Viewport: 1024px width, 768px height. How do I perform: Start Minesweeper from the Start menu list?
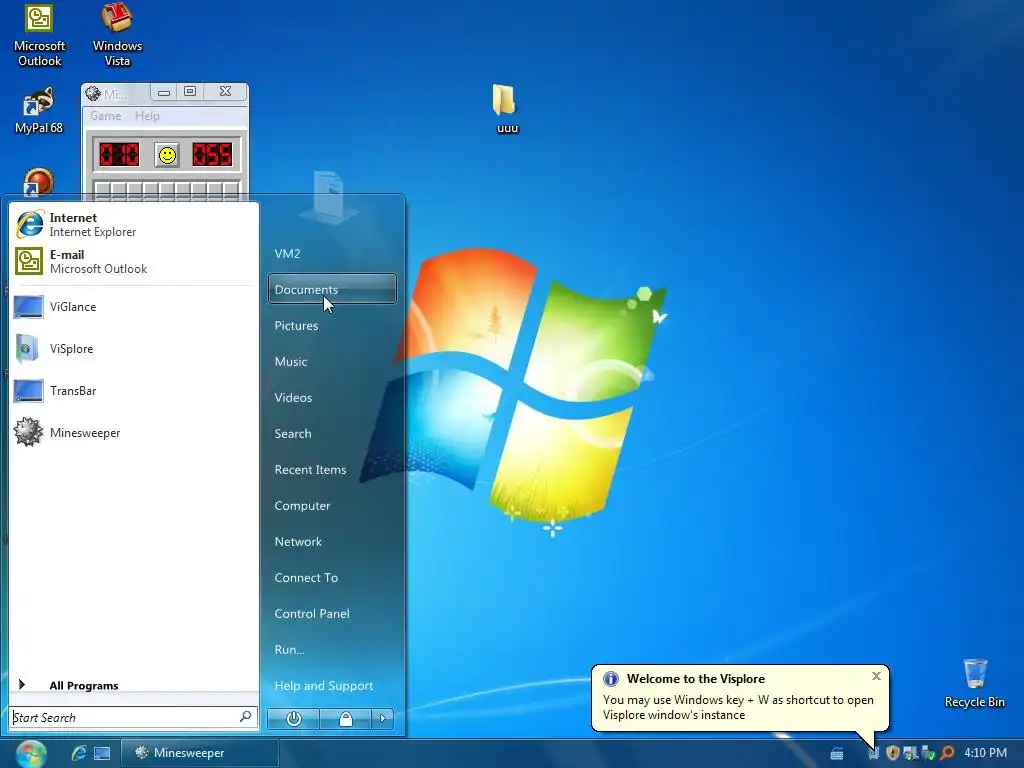134,432
